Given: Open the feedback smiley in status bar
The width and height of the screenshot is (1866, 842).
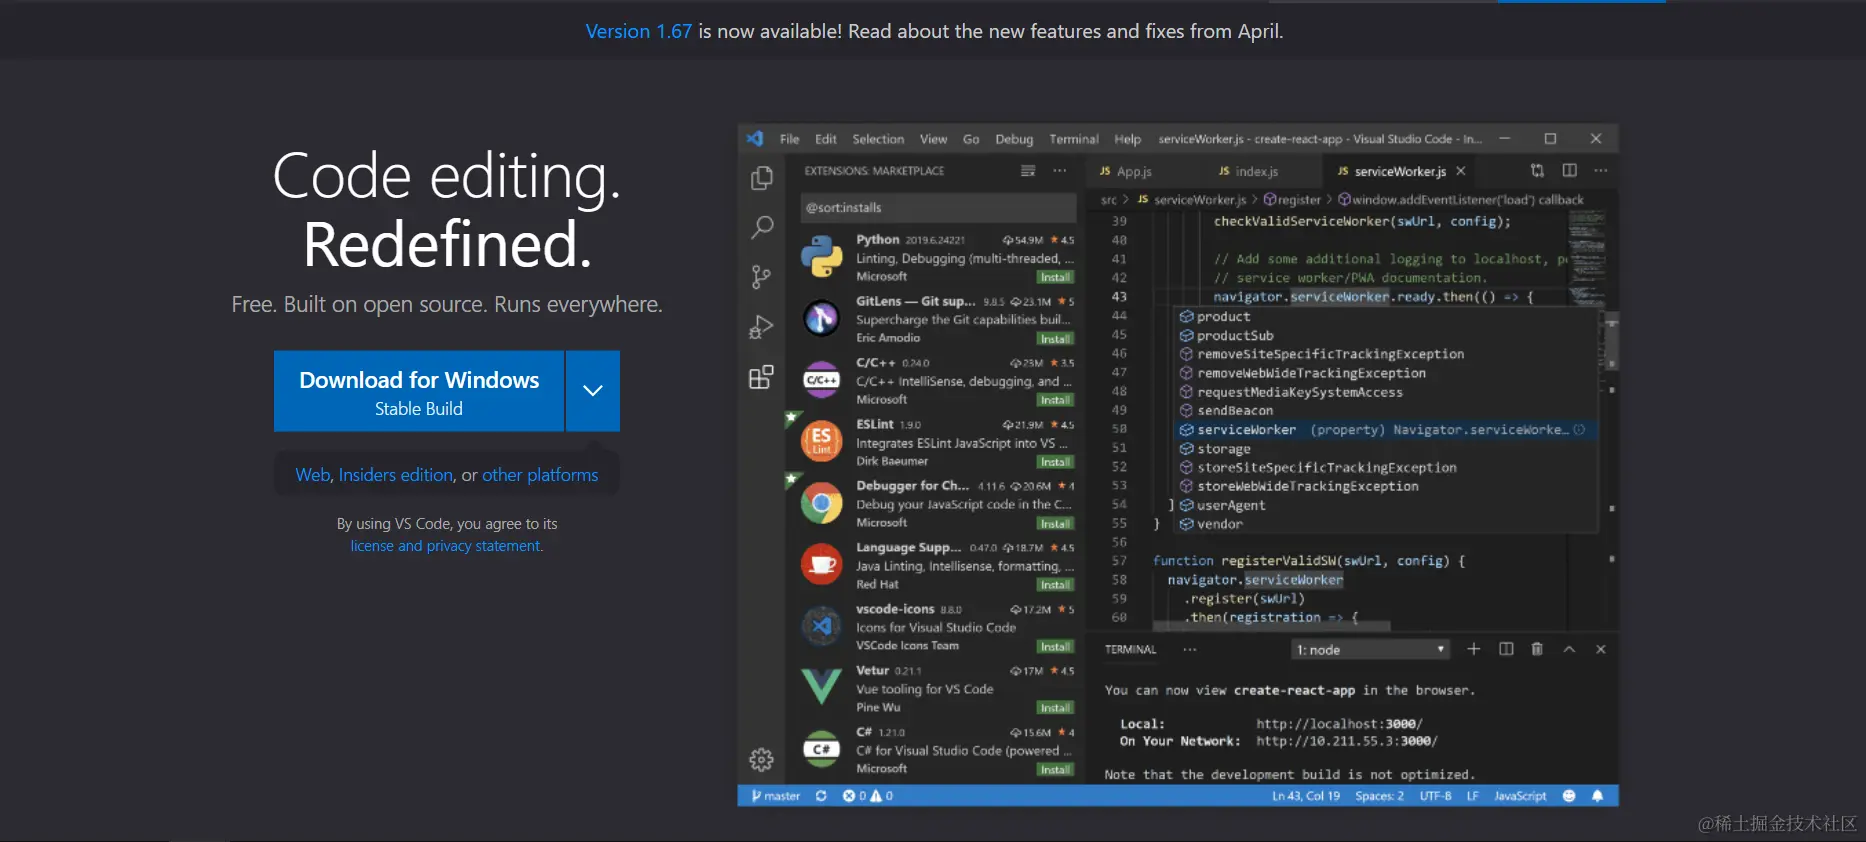Looking at the screenshot, I should (x=1569, y=796).
